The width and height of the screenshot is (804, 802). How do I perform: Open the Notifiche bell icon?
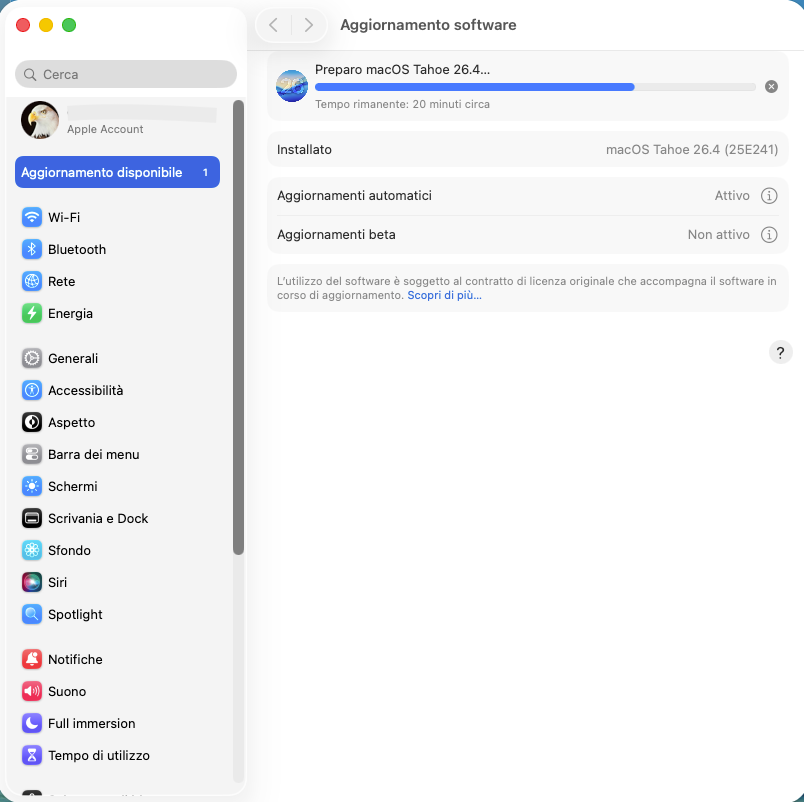tap(32, 659)
